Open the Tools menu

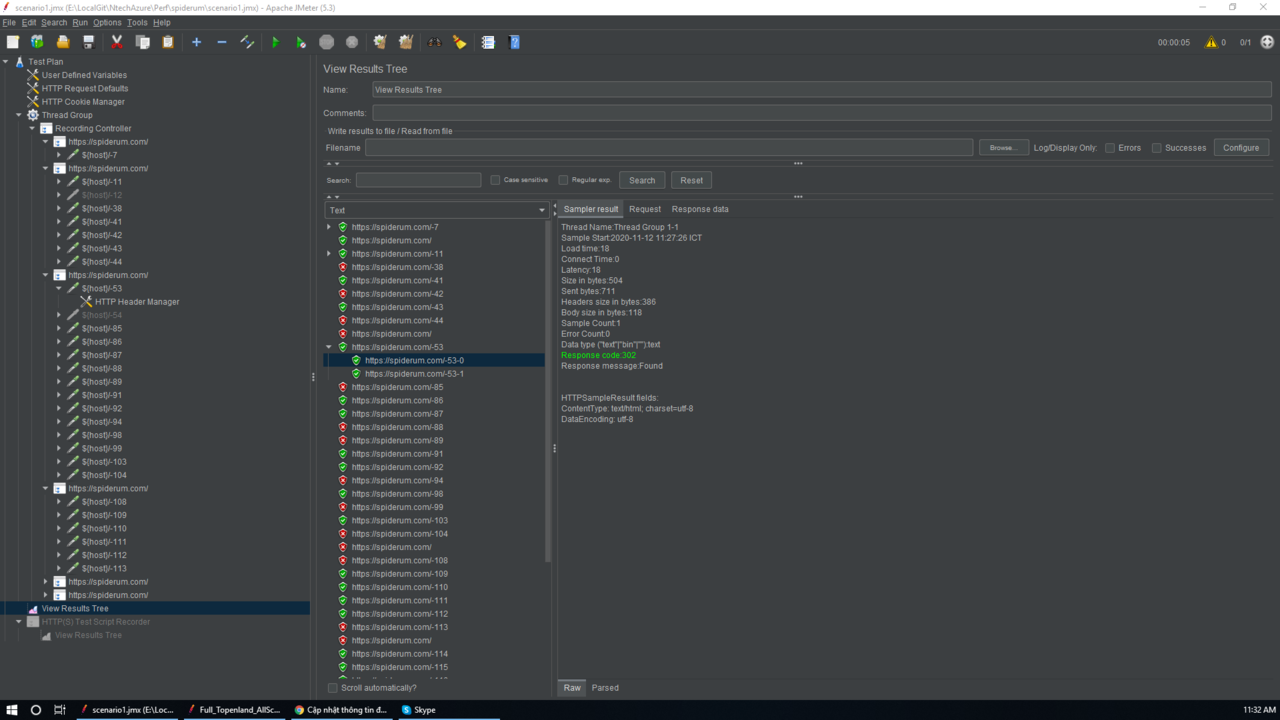pyautogui.click(x=137, y=22)
